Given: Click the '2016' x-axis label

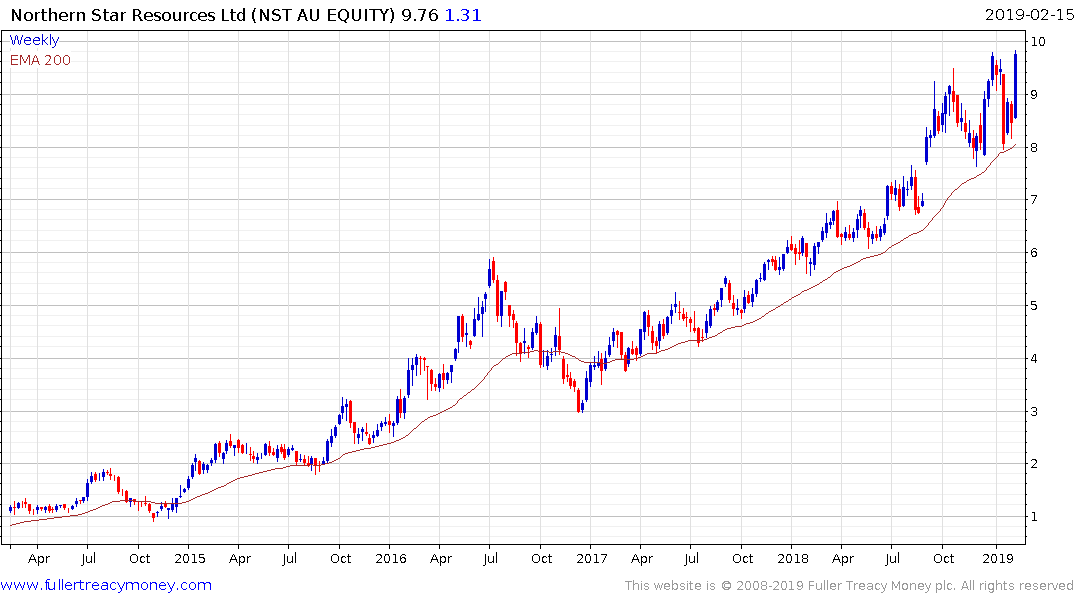Looking at the screenshot, I should coord(391,558).
